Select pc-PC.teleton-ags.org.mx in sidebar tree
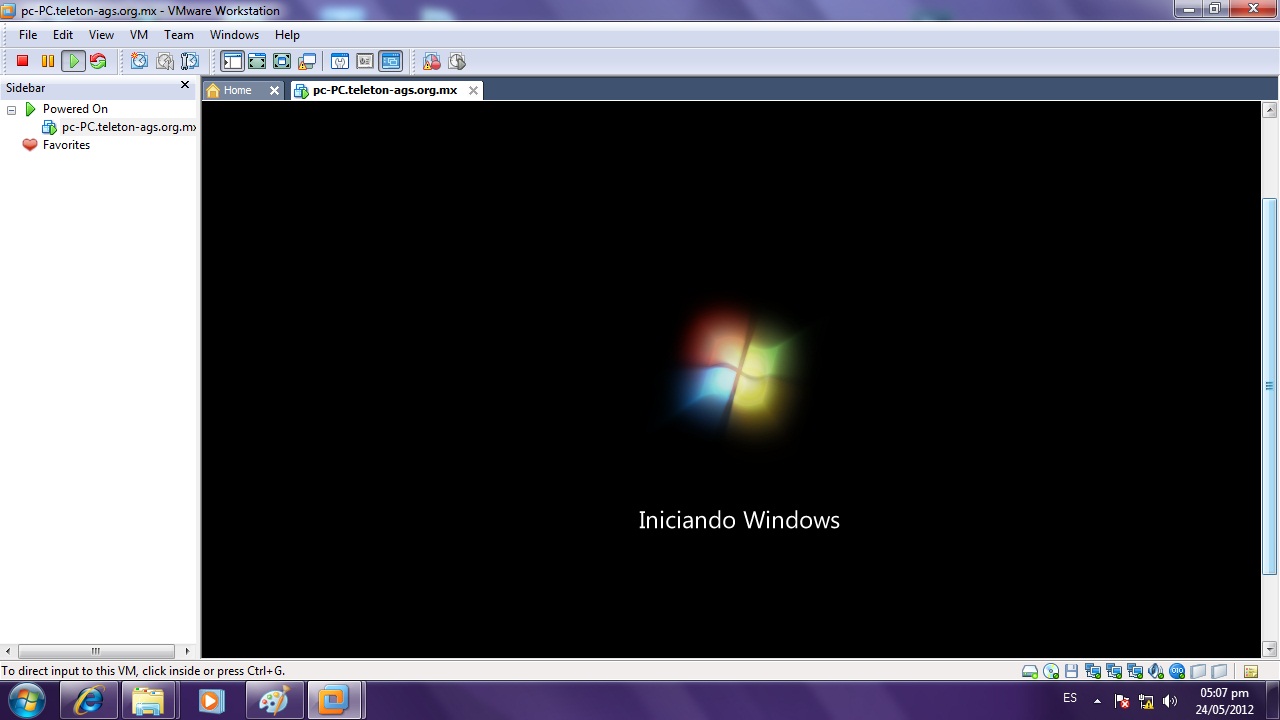Viewport: 1280px width, 720px height. (129, 127)
